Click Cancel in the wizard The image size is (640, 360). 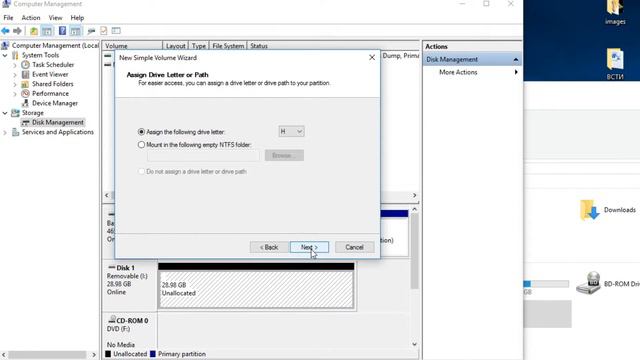tap(354, 247)
